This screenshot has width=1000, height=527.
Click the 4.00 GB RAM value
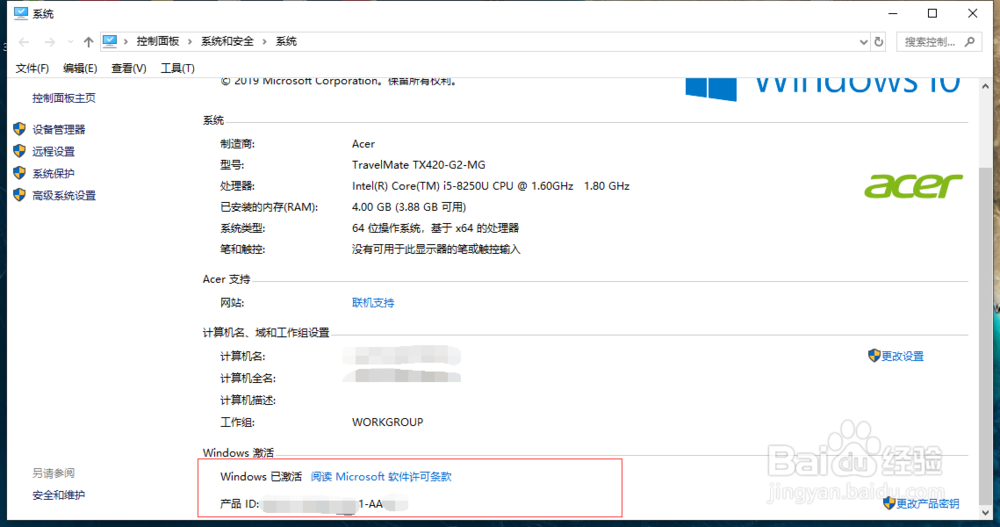pyautogui.click(x=409, y=207)
